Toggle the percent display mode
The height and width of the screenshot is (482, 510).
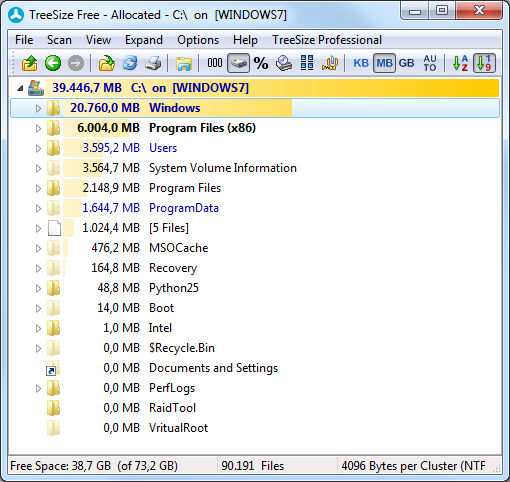point(261,63)
